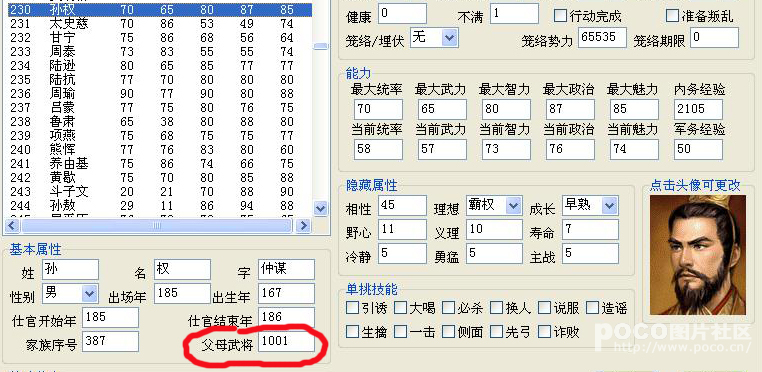Click the general portrait to change it
Screen dimensions: 762x372
click(697, 255)
